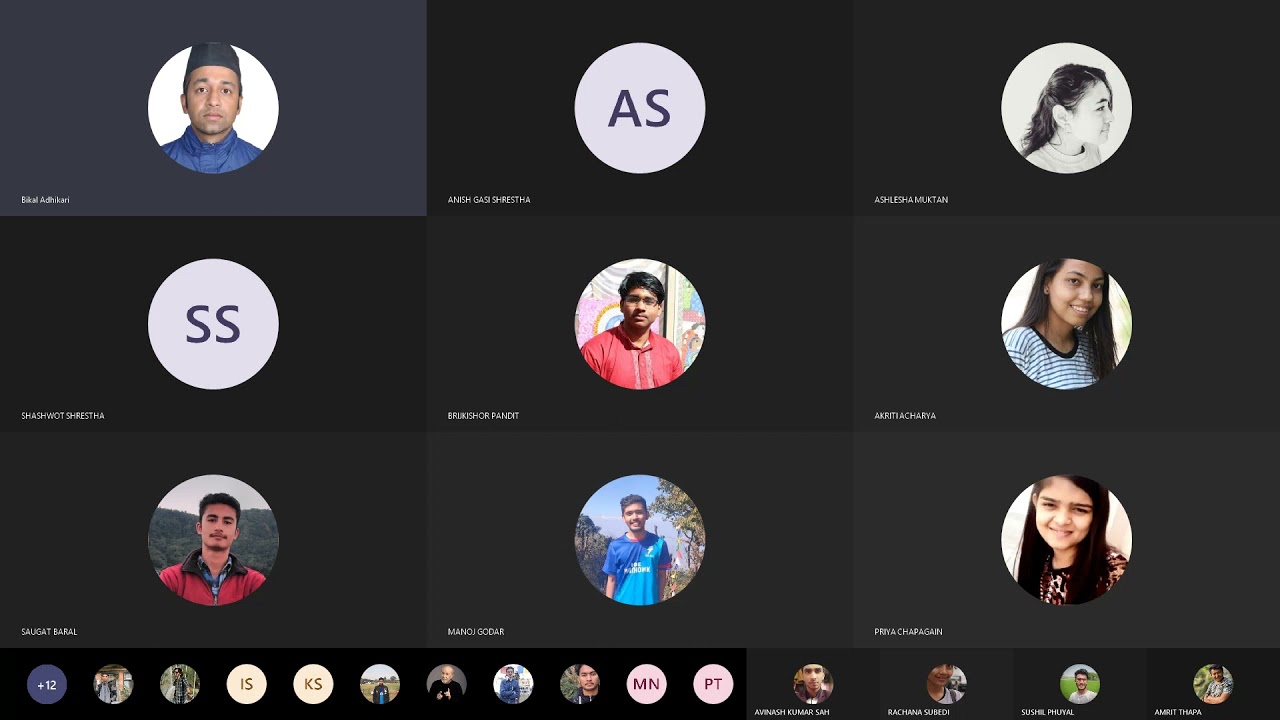Click the 'AVINASH KUMAR SAH' name label
The image size is (1280, 720).
point(792,712)
